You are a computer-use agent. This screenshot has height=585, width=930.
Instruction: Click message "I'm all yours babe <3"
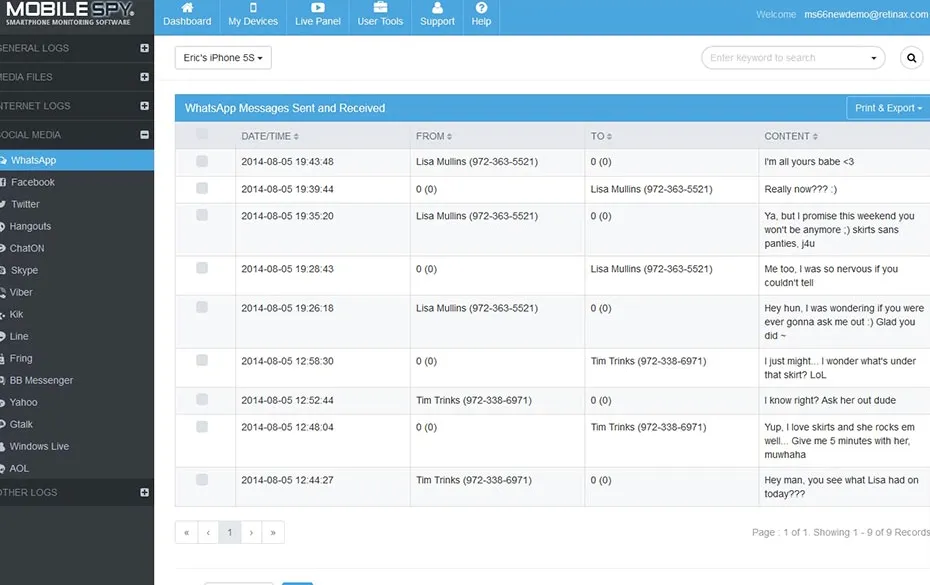(809, 161)
